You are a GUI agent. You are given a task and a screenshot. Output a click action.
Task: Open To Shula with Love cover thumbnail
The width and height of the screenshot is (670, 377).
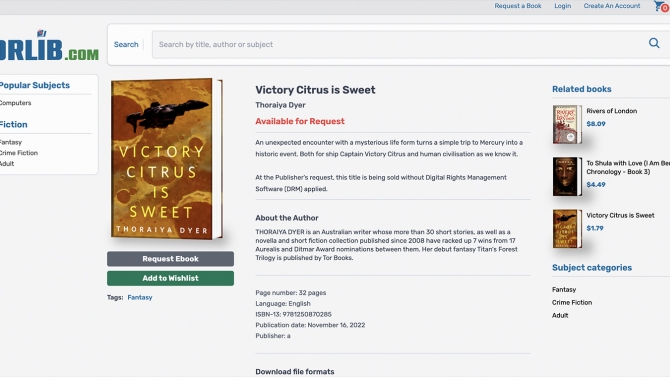(x=567, y=177)
